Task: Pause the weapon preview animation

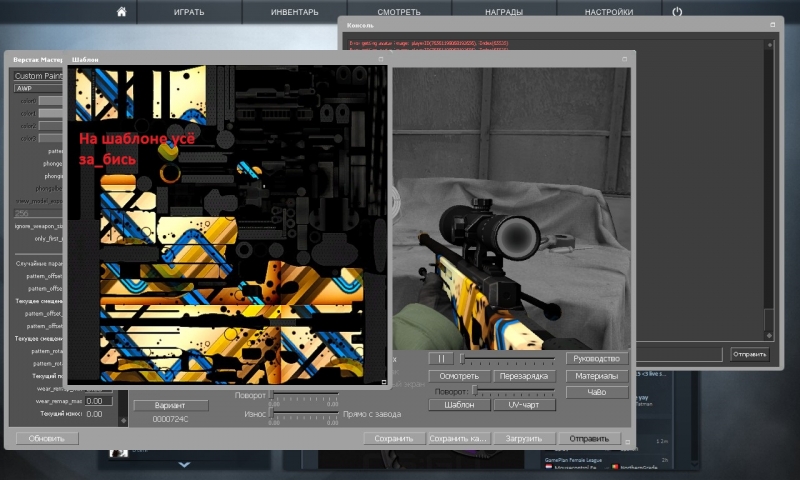Action: (x=441, y=359)
